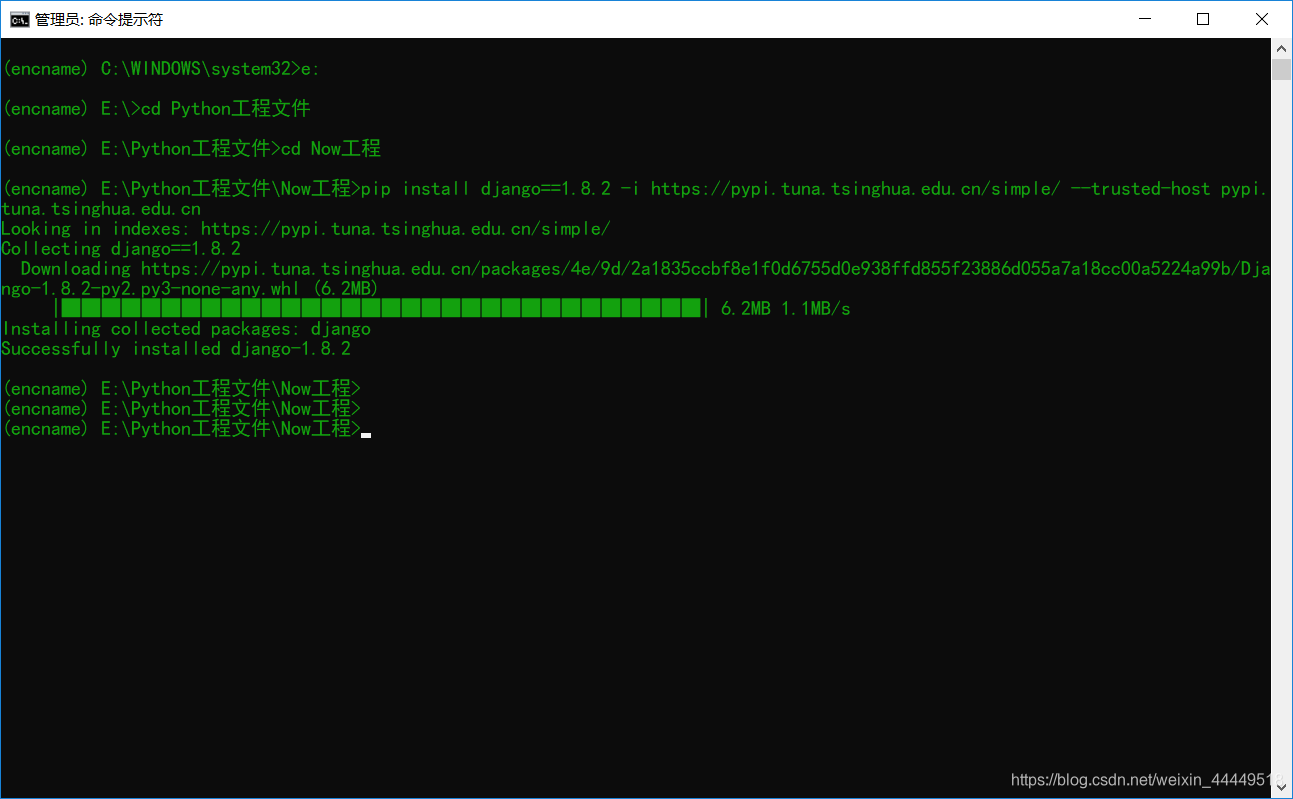Screen dimensions: 1293x799
Task: Click '--trusted-host' option text
Action: [1140, 188]
